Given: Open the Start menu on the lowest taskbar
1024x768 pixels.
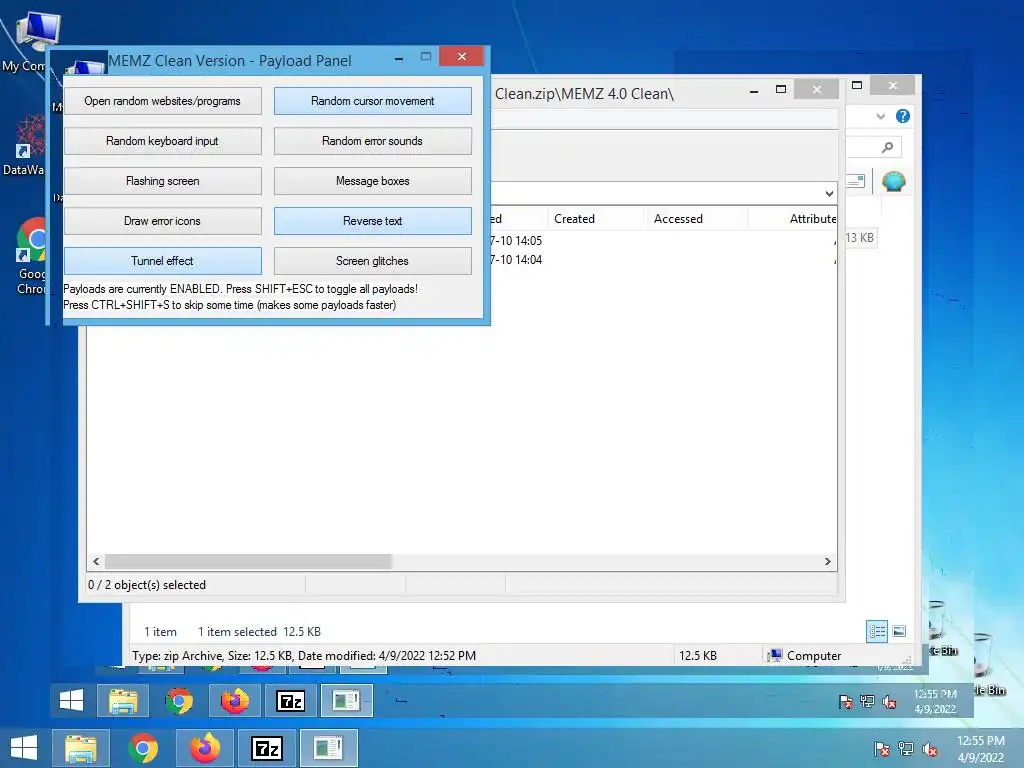Looking at the screenshot, I should pyautogui.click(x=24, y=748).
